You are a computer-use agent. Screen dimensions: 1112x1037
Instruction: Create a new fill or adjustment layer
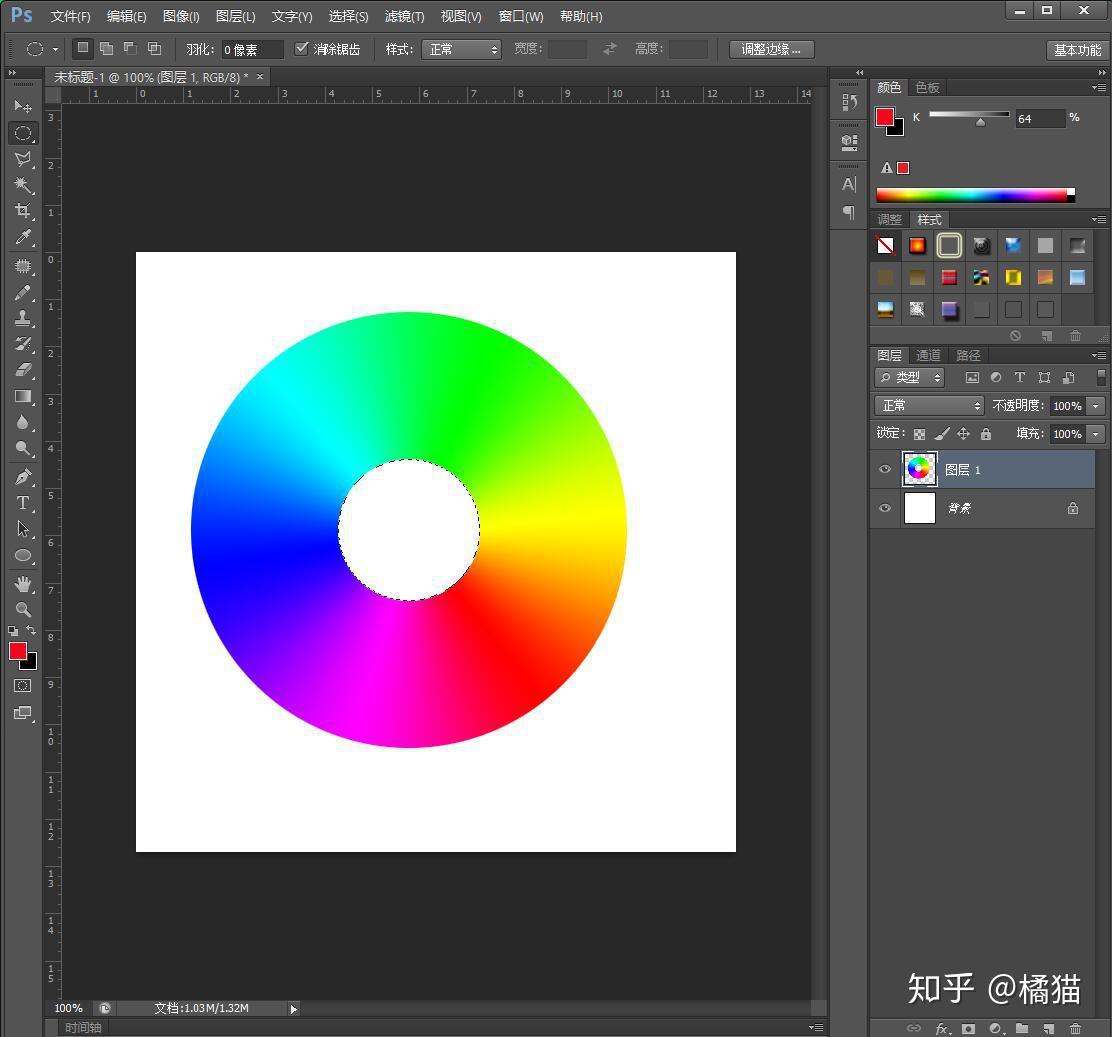point(993,1028)
